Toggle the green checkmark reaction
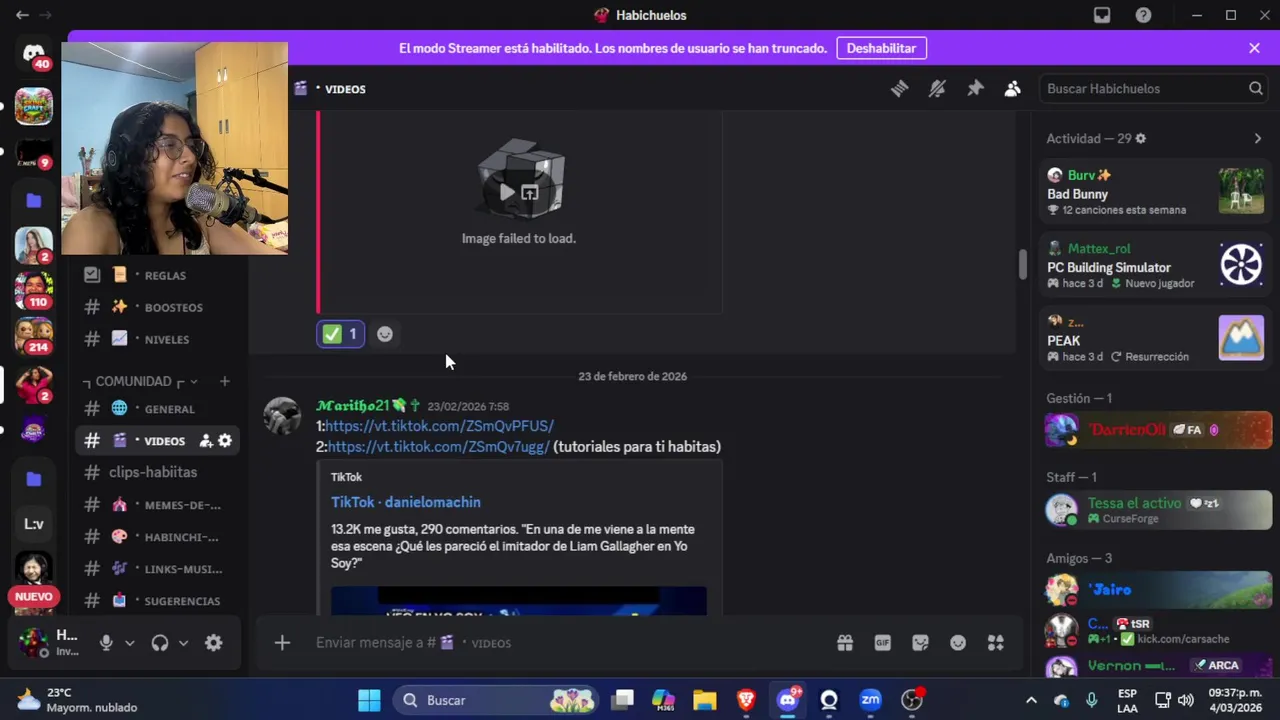The image size is (1280, 720). tap(341, 334)
